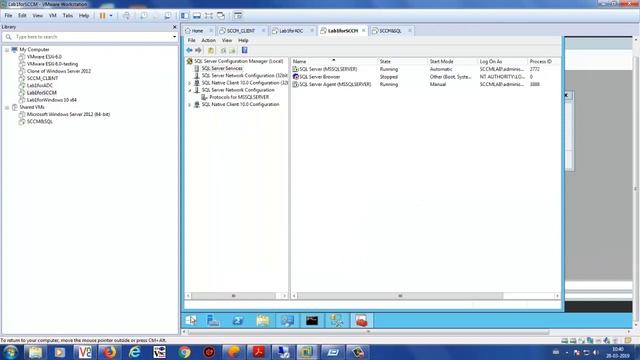Open the Command Prompt icon in guest taskbar
This screenshot has height=360, width=640.
pyautogui.click(x=312, y=321)
